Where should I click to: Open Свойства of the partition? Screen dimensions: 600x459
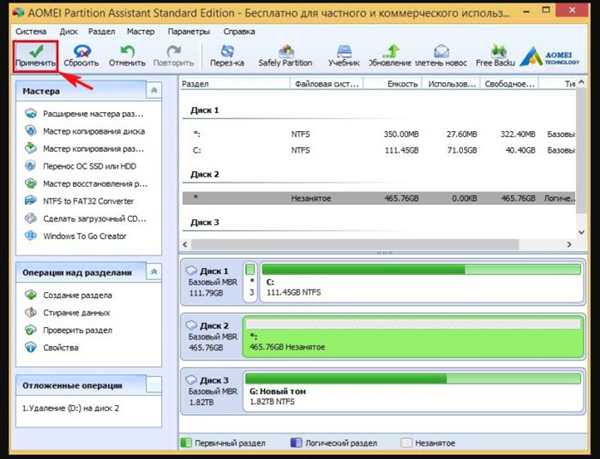click(x=52, y=347)
